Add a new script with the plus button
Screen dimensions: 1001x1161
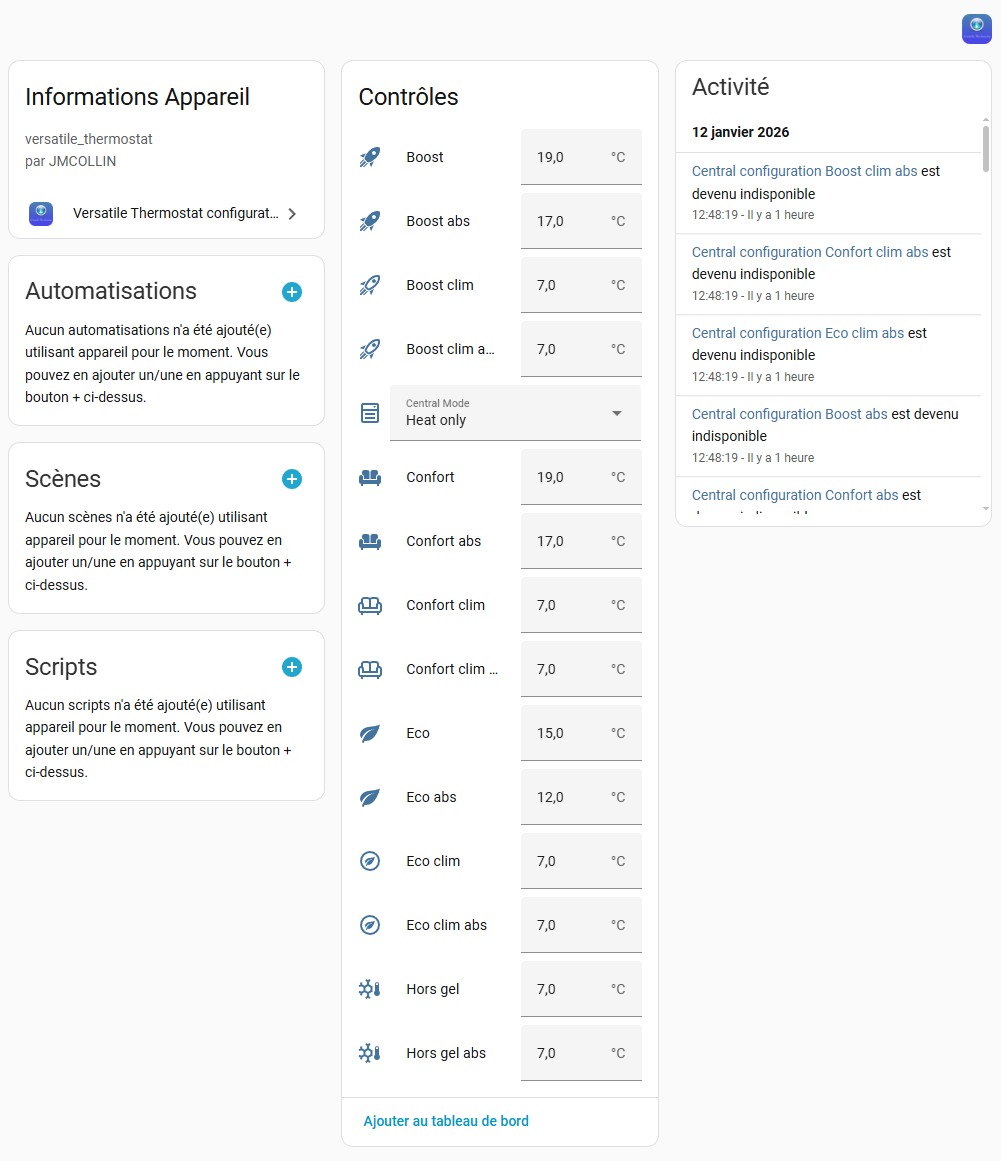(292, 667)
